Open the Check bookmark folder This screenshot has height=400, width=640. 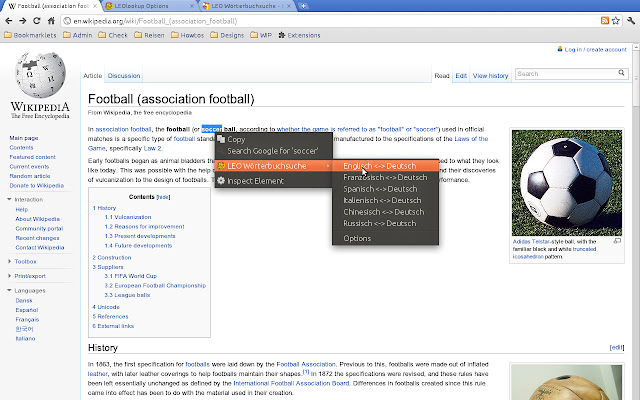click(113, 35)
